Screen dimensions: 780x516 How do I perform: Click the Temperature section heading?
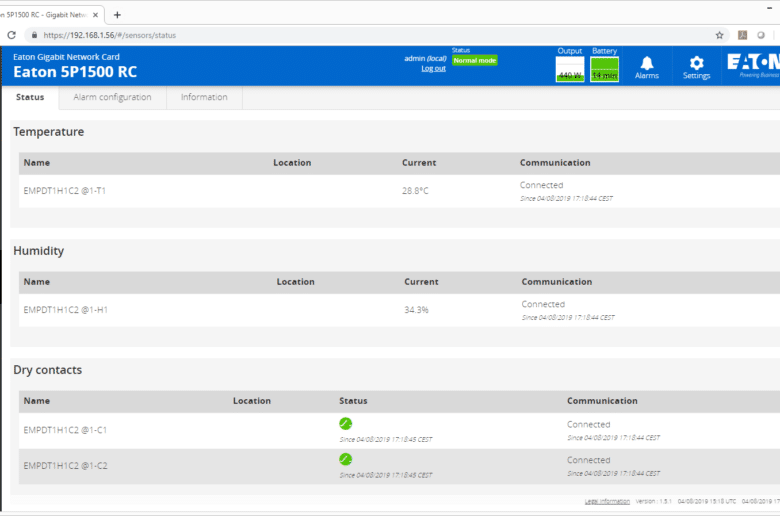pyautogui.click(x=49, y=132)
